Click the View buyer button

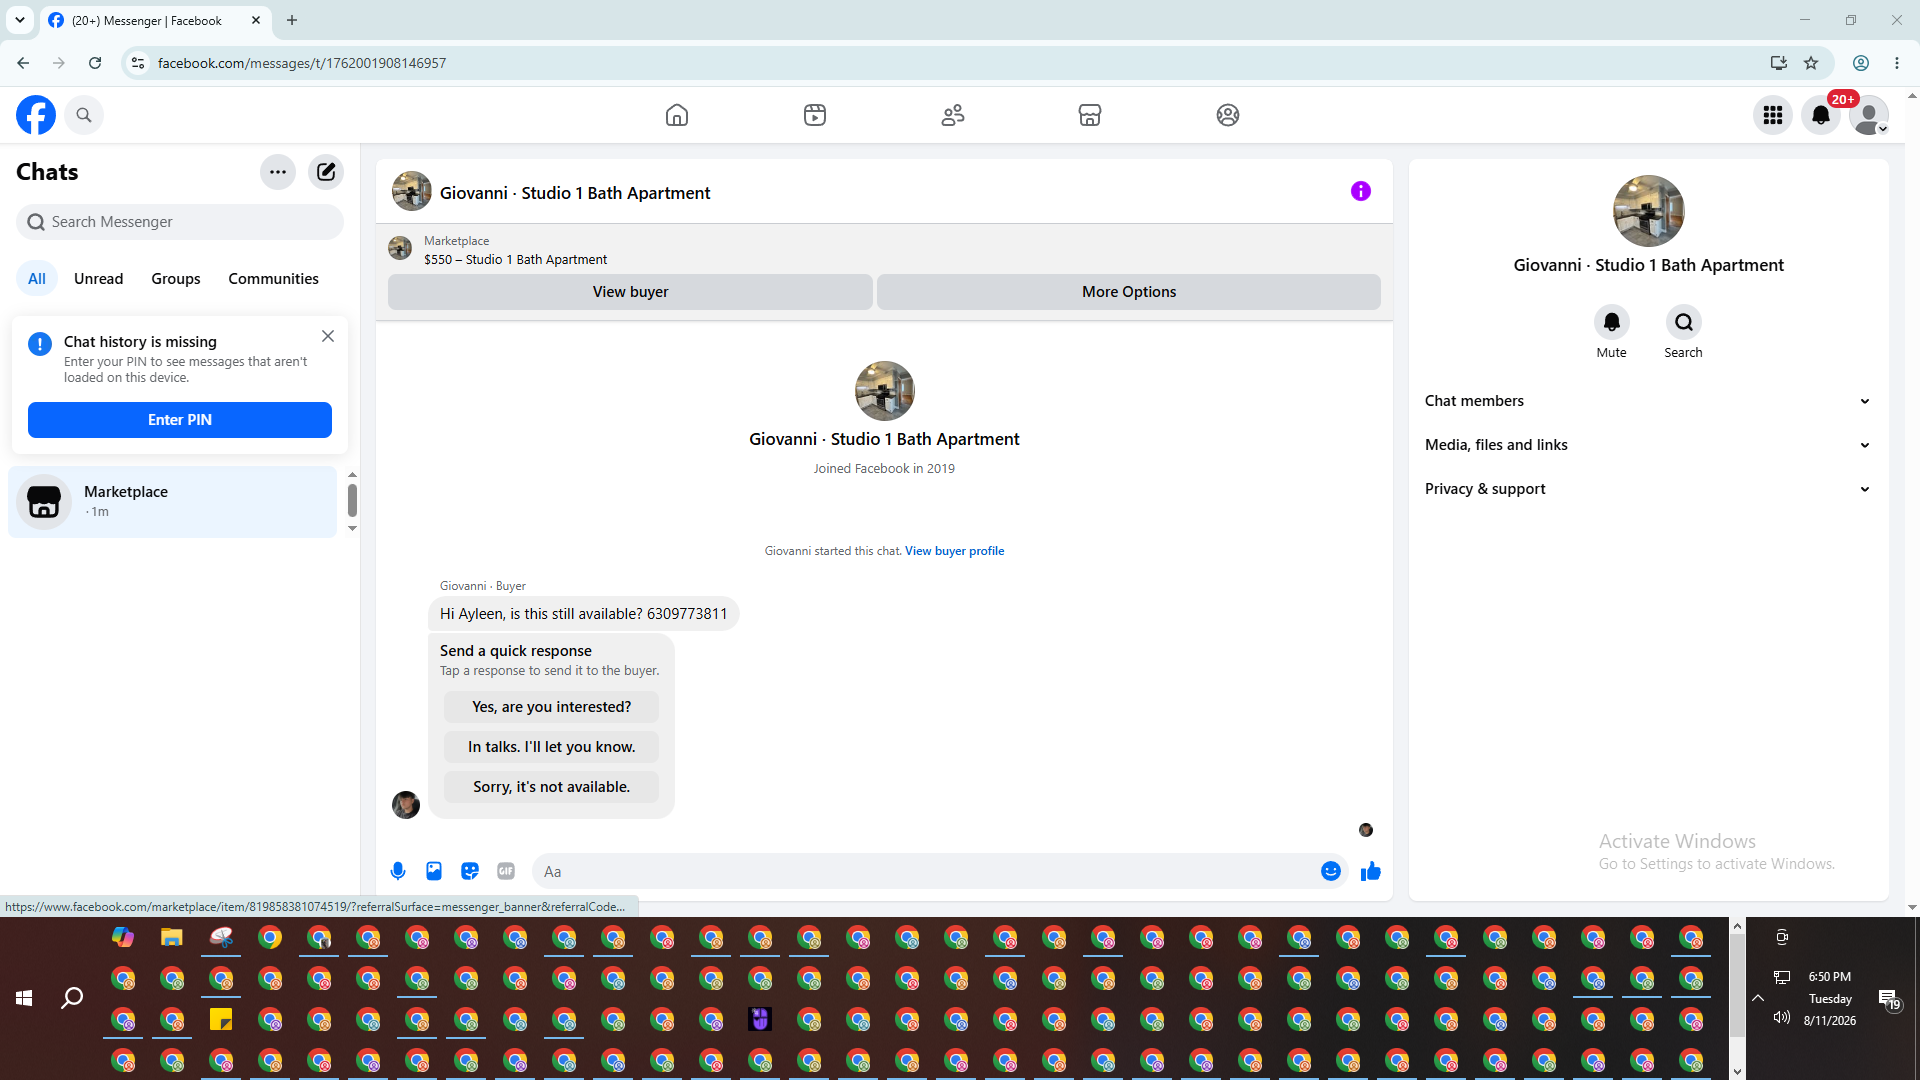click(x=630, y=292)
